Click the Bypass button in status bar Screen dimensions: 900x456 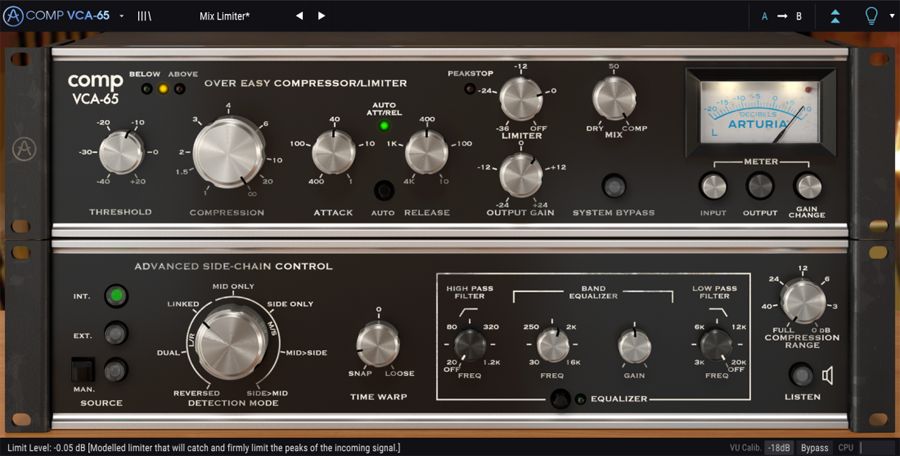[814, 448]
